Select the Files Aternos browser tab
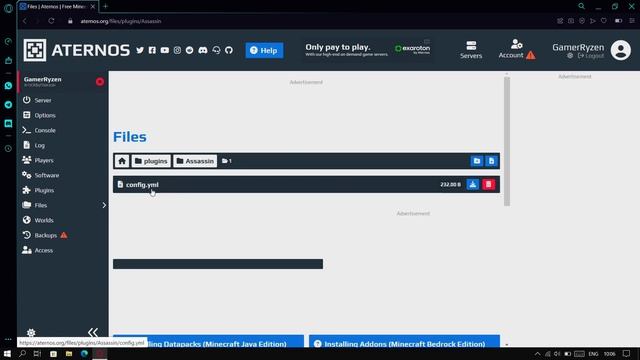This screenshot has height=360, width=640. click(x=57, y=7)
